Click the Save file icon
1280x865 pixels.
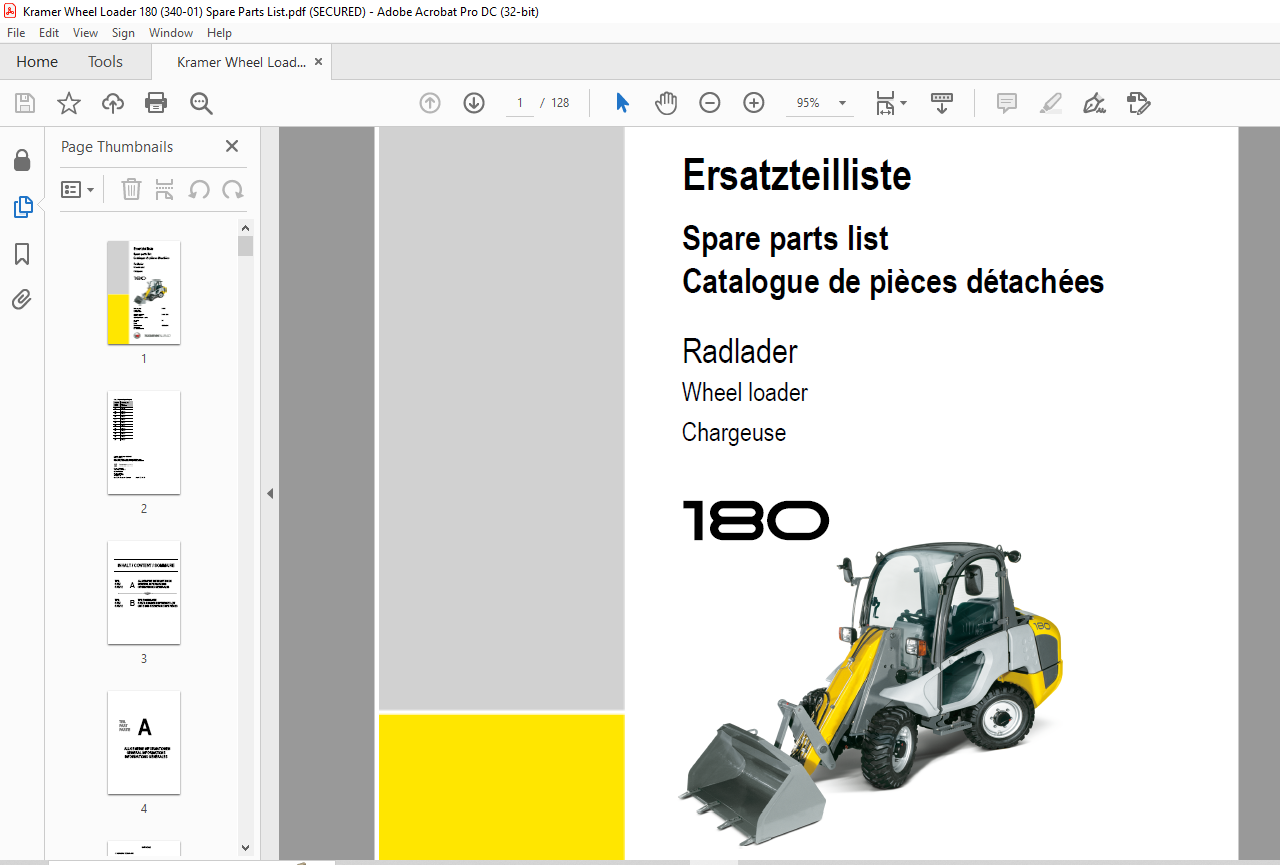[x=25, y=103]
